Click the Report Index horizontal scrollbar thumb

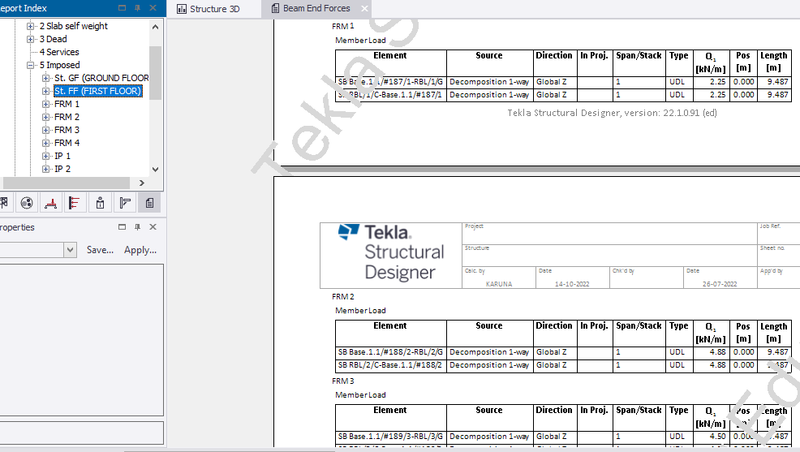pos(66,183)
